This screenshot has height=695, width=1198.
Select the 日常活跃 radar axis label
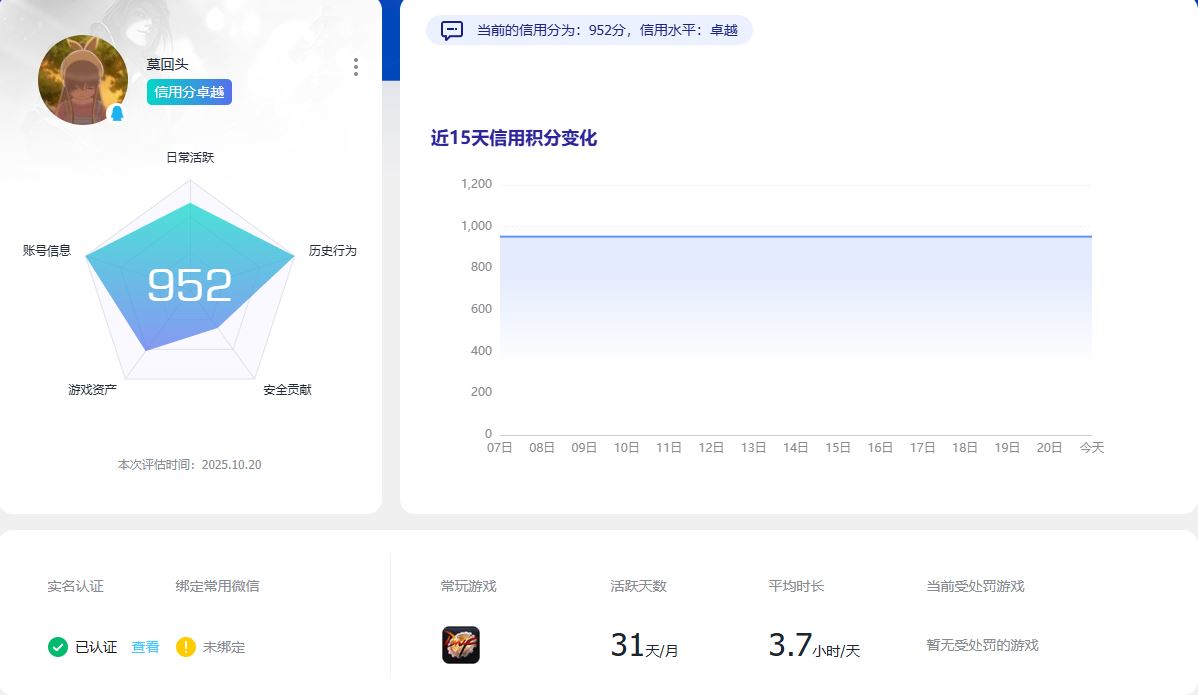coord(190,157)
